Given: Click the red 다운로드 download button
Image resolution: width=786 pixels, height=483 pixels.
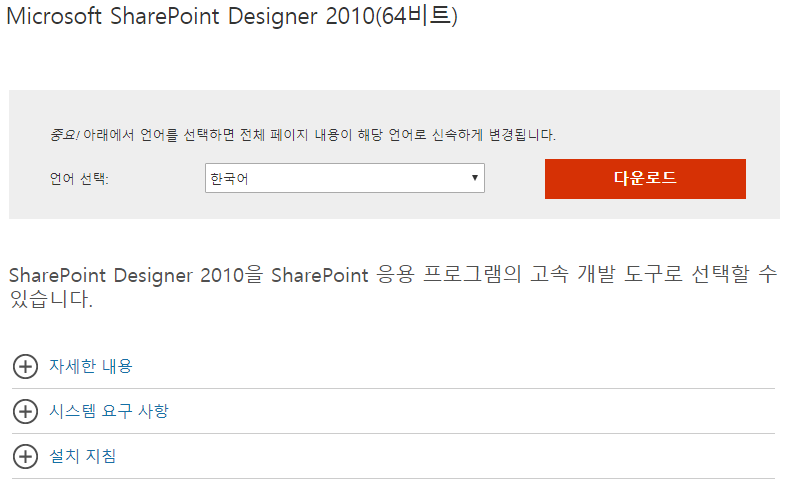Looking at the screenshot, I should pos(645,179).
